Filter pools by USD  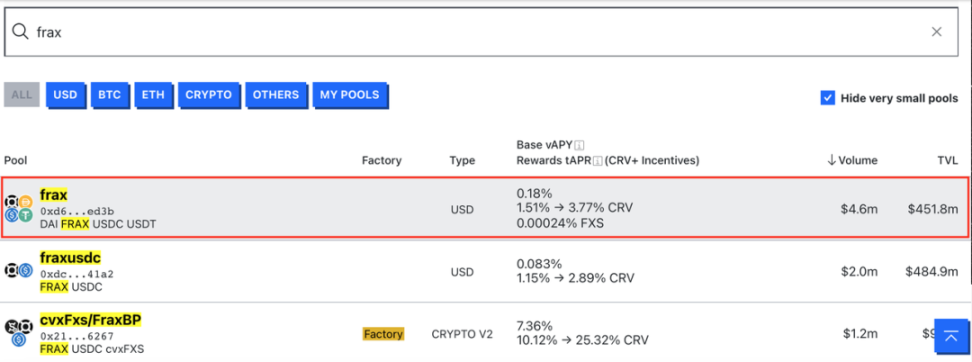click(66, 95)
